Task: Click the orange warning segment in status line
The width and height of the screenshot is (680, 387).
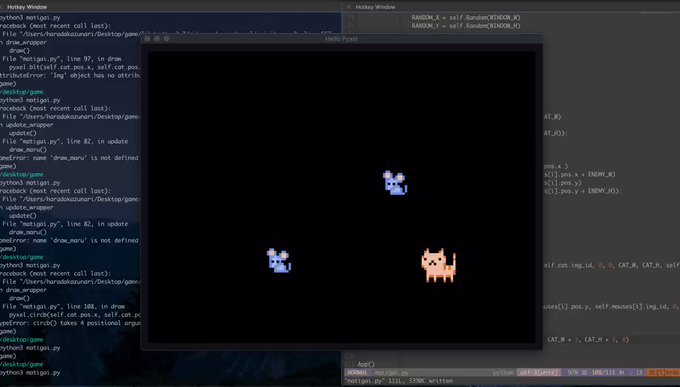Action: (x=663, y=373)
